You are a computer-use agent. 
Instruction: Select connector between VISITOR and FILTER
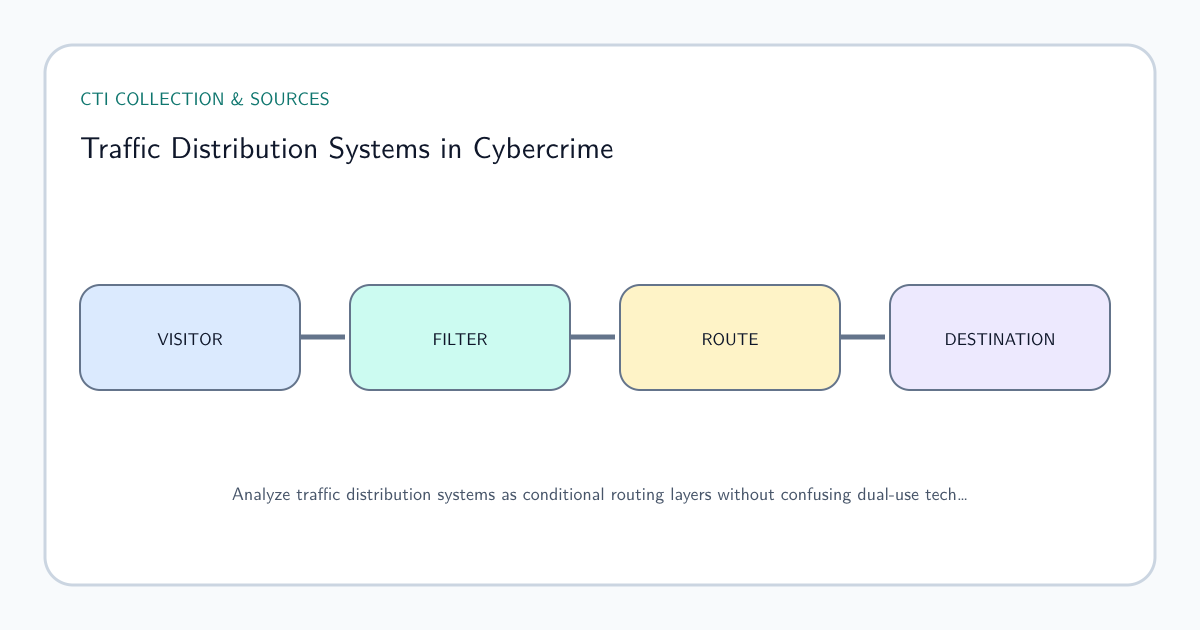pyautogui.click(x=323, y=337)
